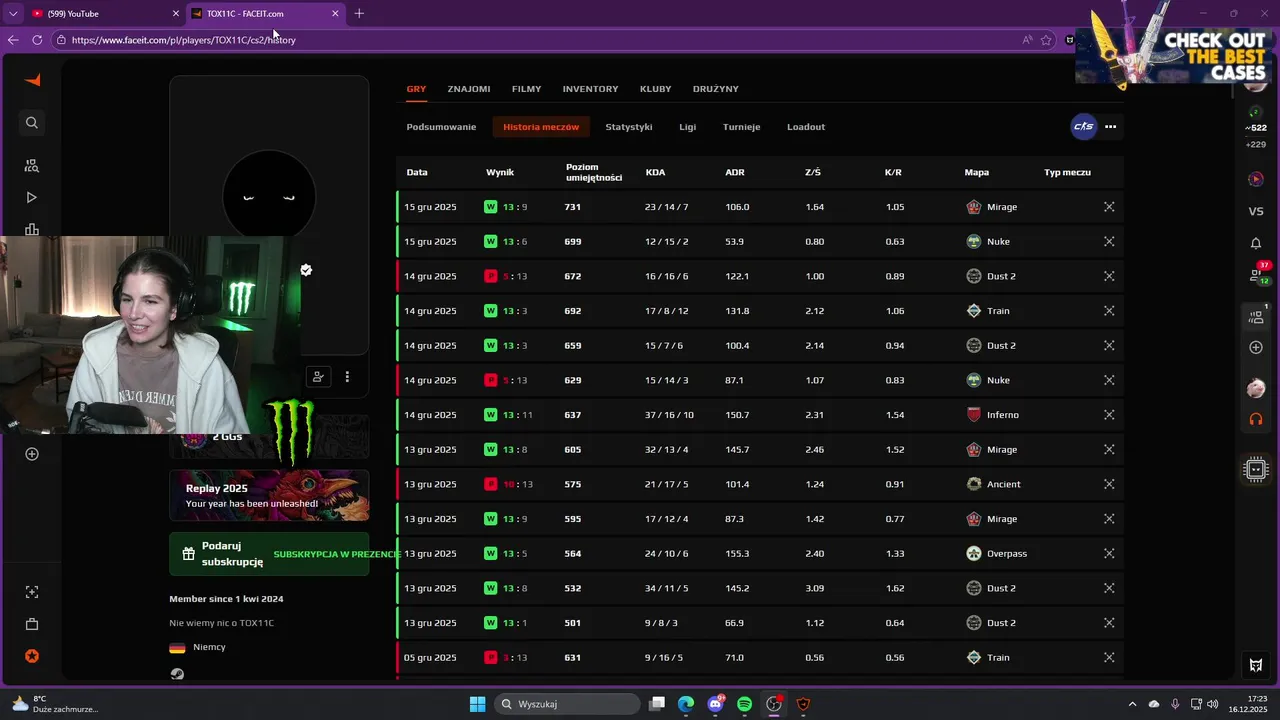Click the chat icon at bottom right corner
The height and width of the screenshot is (720, 1280).
tap(1256, 665)
